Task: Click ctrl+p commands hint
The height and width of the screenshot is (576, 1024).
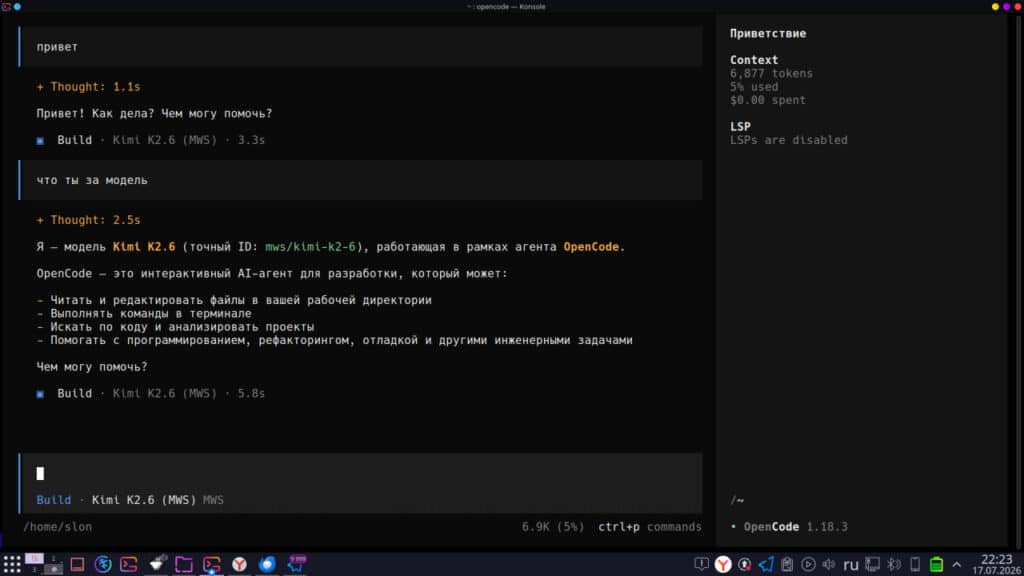Action: click(x=650, y=527)
